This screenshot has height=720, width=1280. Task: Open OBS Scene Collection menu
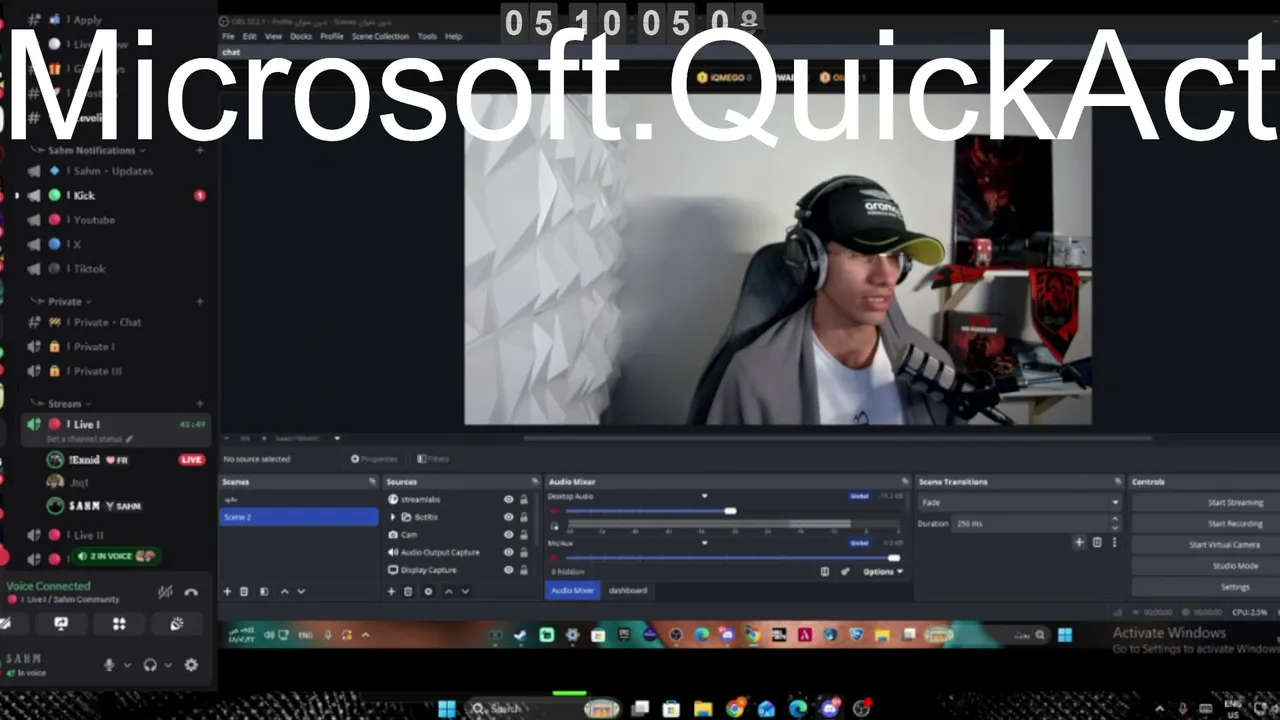pyautogui.click(x=380, y=36)
